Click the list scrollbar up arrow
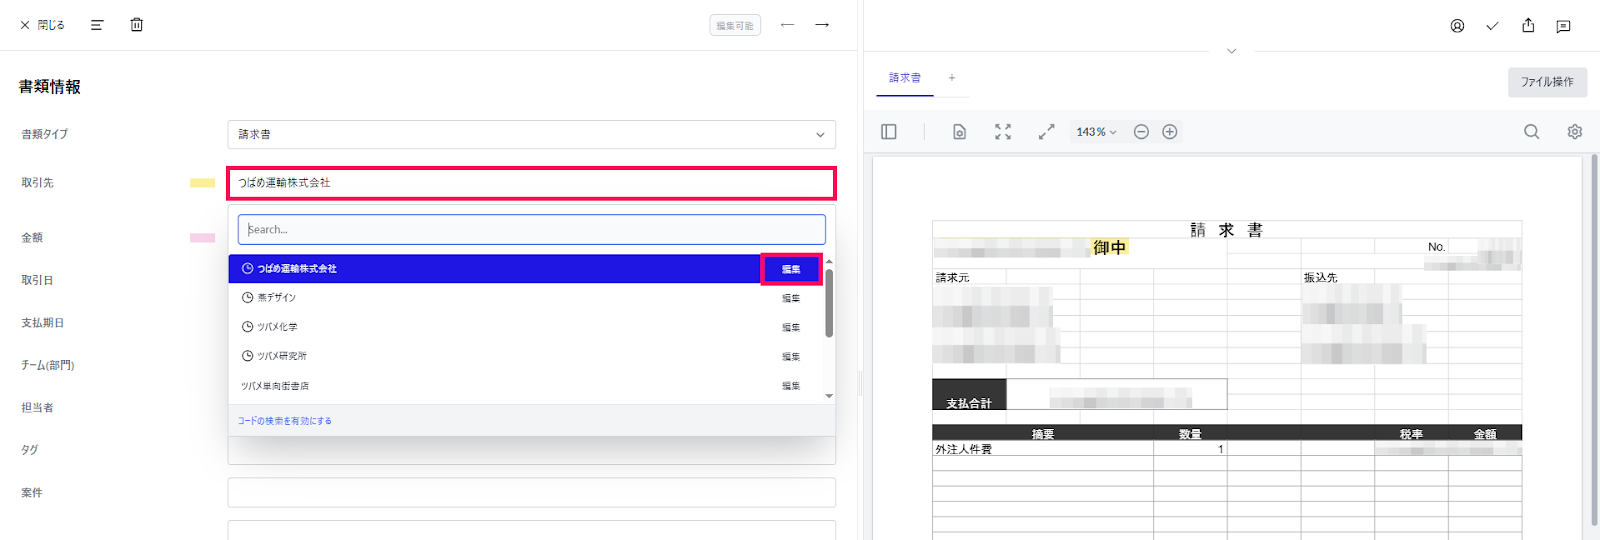Screen dimensions: 1600x540 click(829, 261)
